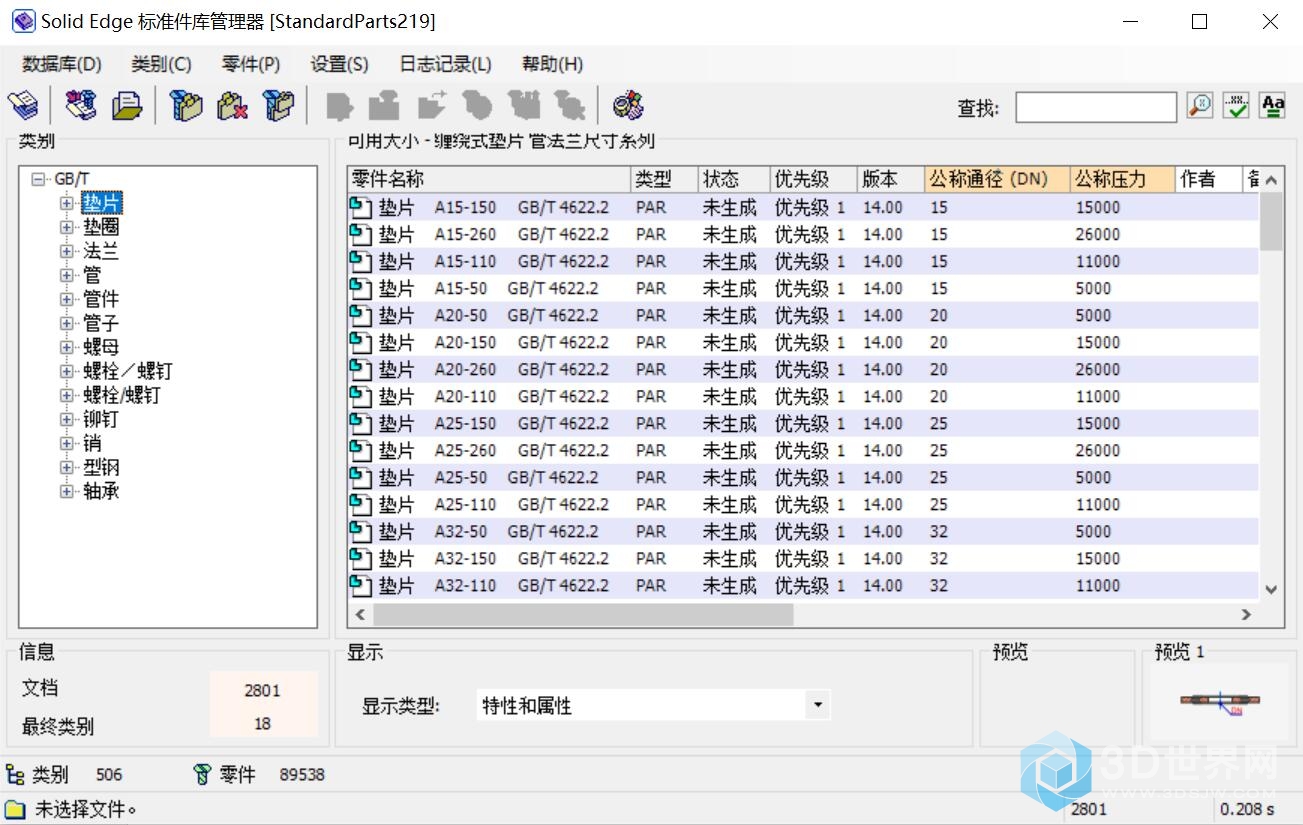Open the 类别(C) menu
This screenshot has height=825, width=1303.
[x=161, y=64]
